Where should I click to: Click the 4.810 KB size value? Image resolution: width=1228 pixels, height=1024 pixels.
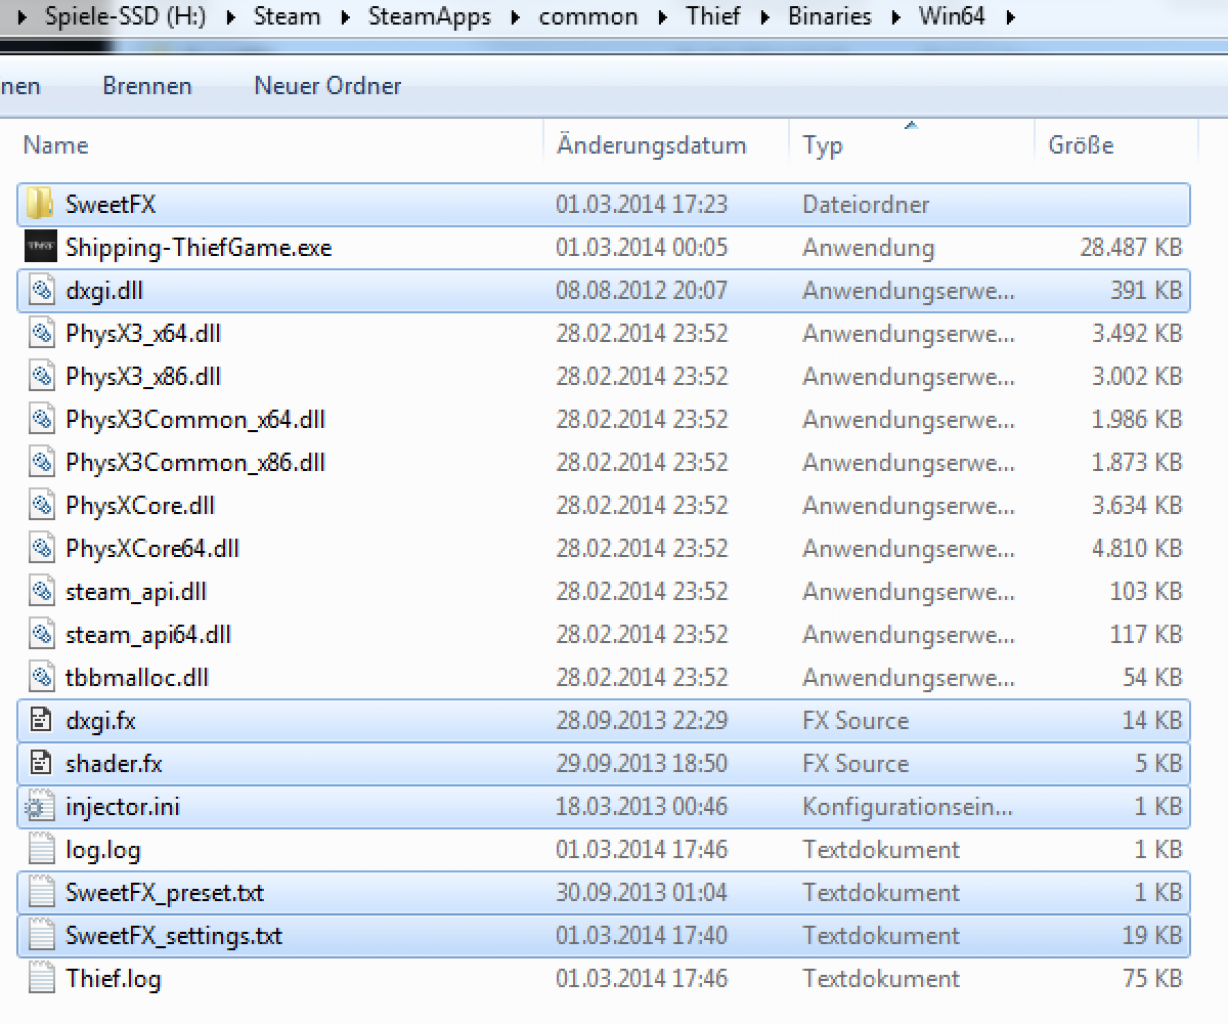[x=1137, y=548]
